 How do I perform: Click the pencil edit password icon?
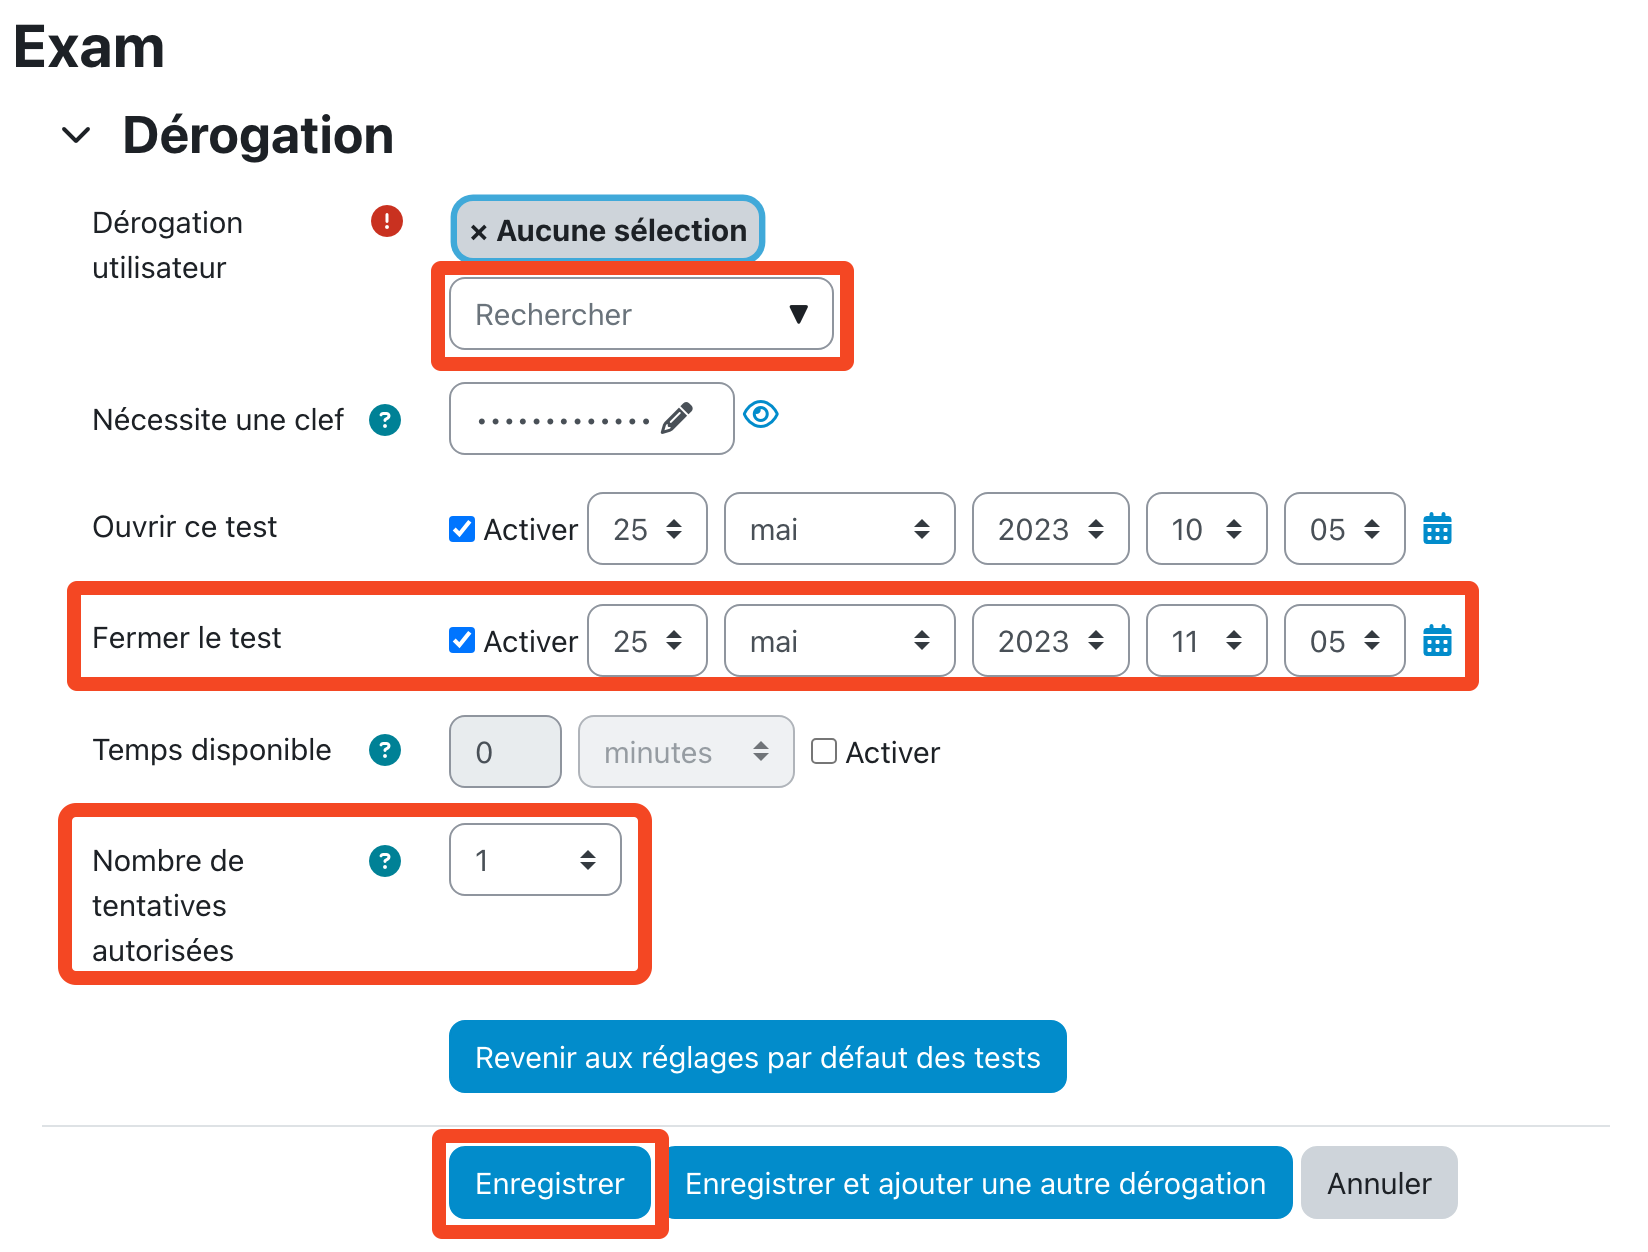pyautogui.click(x=677, y=418)
